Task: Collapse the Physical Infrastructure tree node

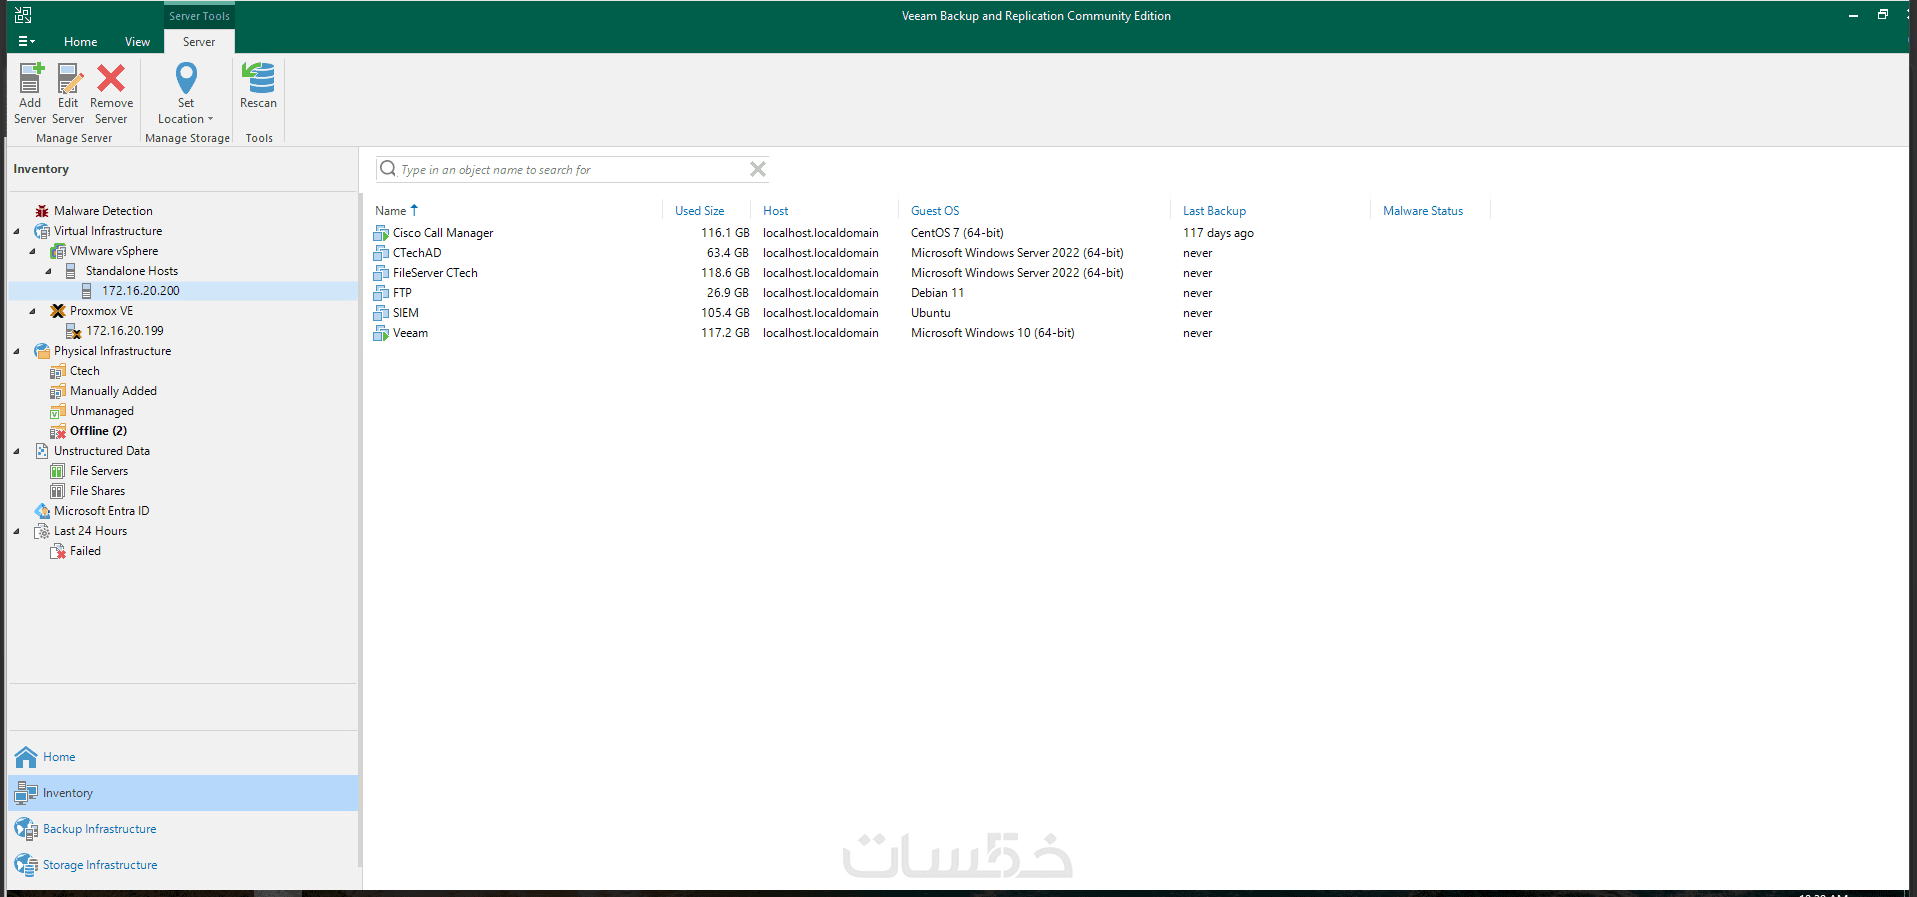Action: (16, 351)
